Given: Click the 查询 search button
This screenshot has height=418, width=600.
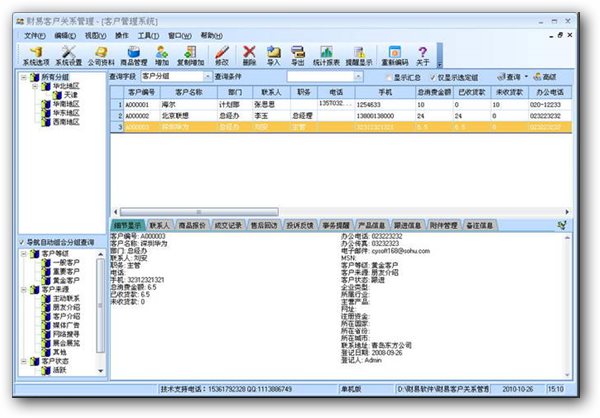Looking at the screenshot, I should click(x=509, y=77).
